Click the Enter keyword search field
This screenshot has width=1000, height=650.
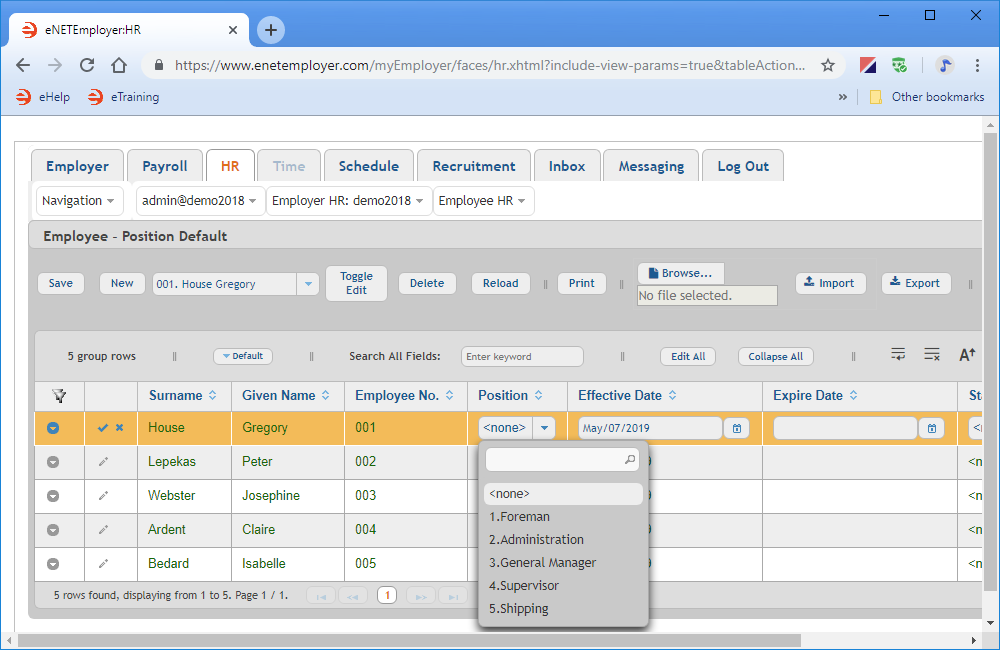pos(522,356)
